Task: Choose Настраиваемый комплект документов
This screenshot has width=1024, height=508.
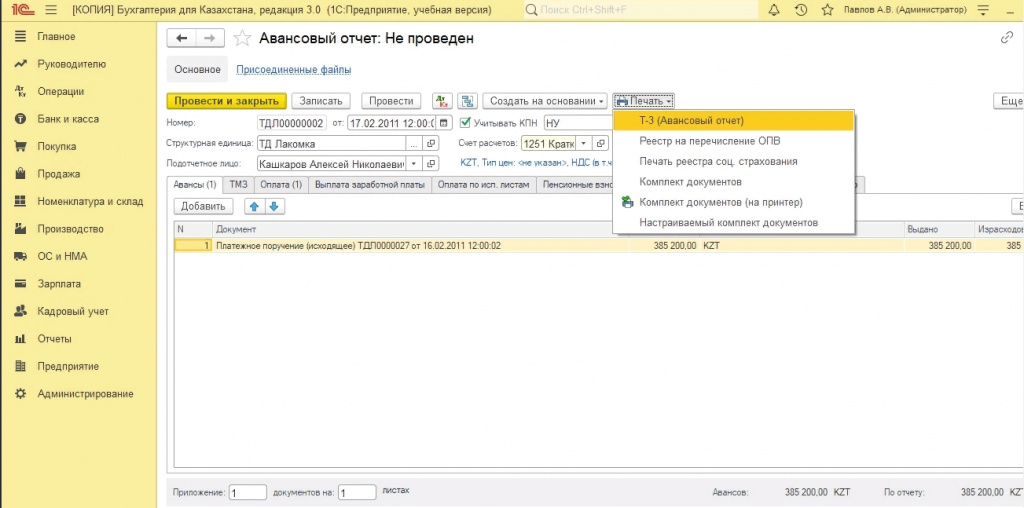Action: coord(734,223)
